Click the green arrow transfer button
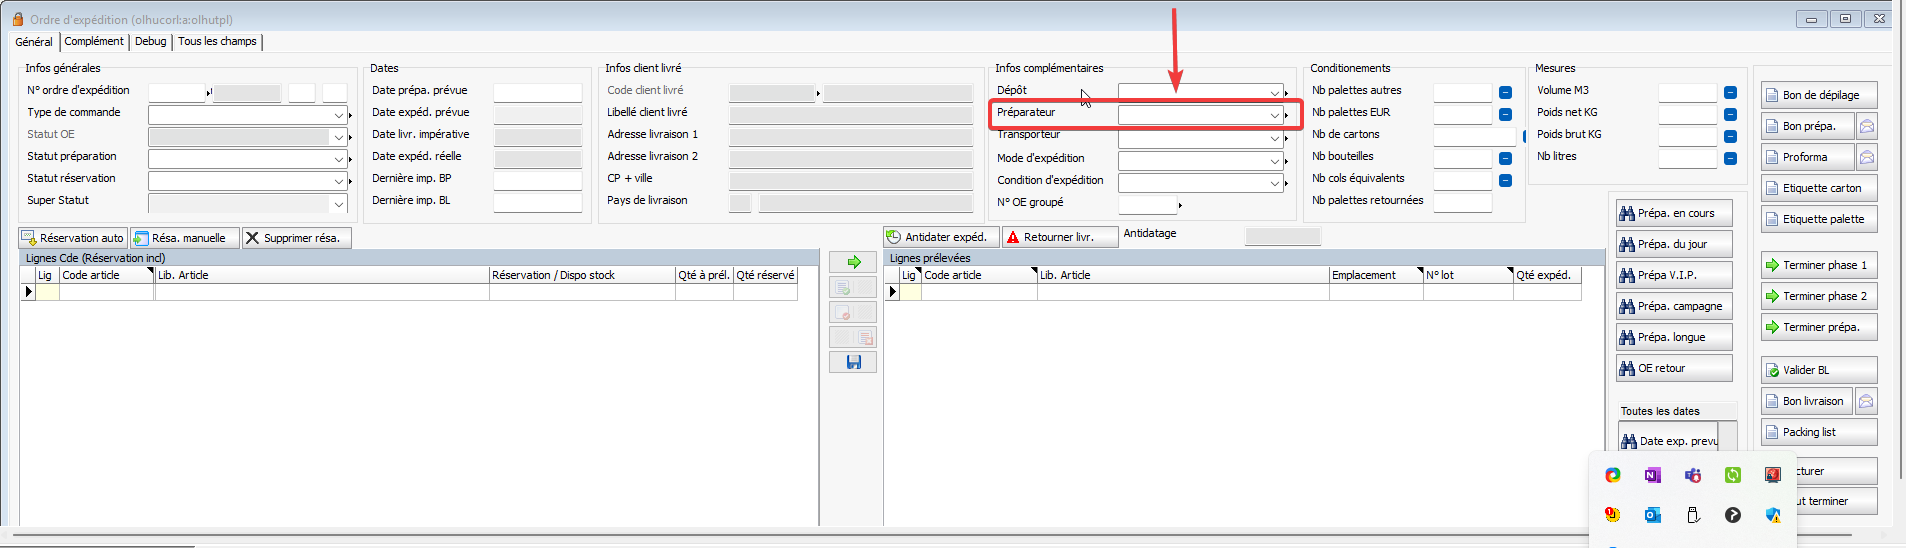 click(853, 262)
